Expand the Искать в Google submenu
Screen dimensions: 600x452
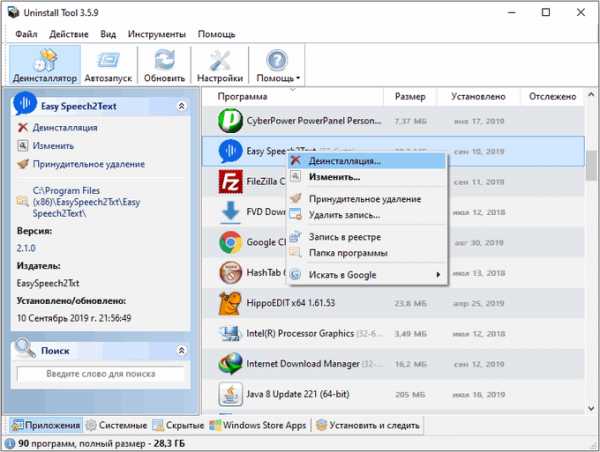coord(367,275)
